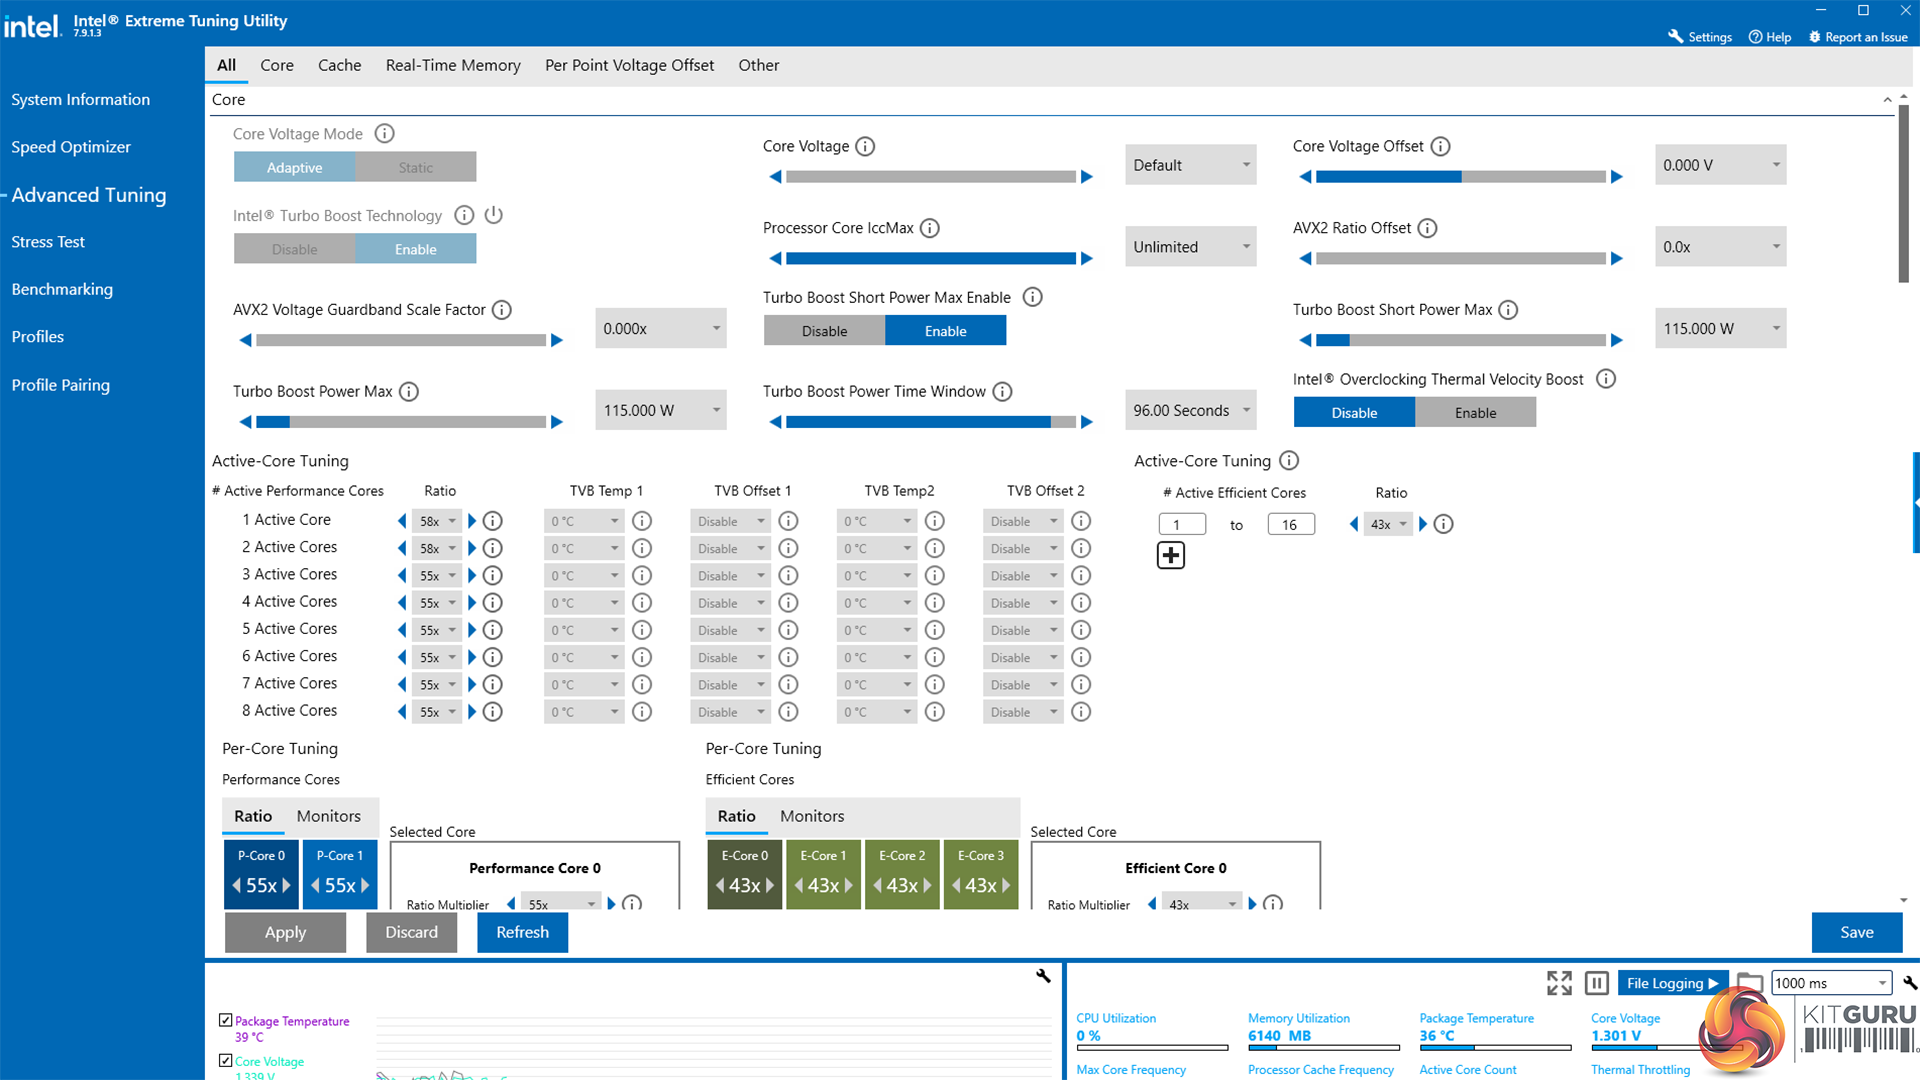Switch to the Per Point Voltage Offset tab

[x=629, y=65]
